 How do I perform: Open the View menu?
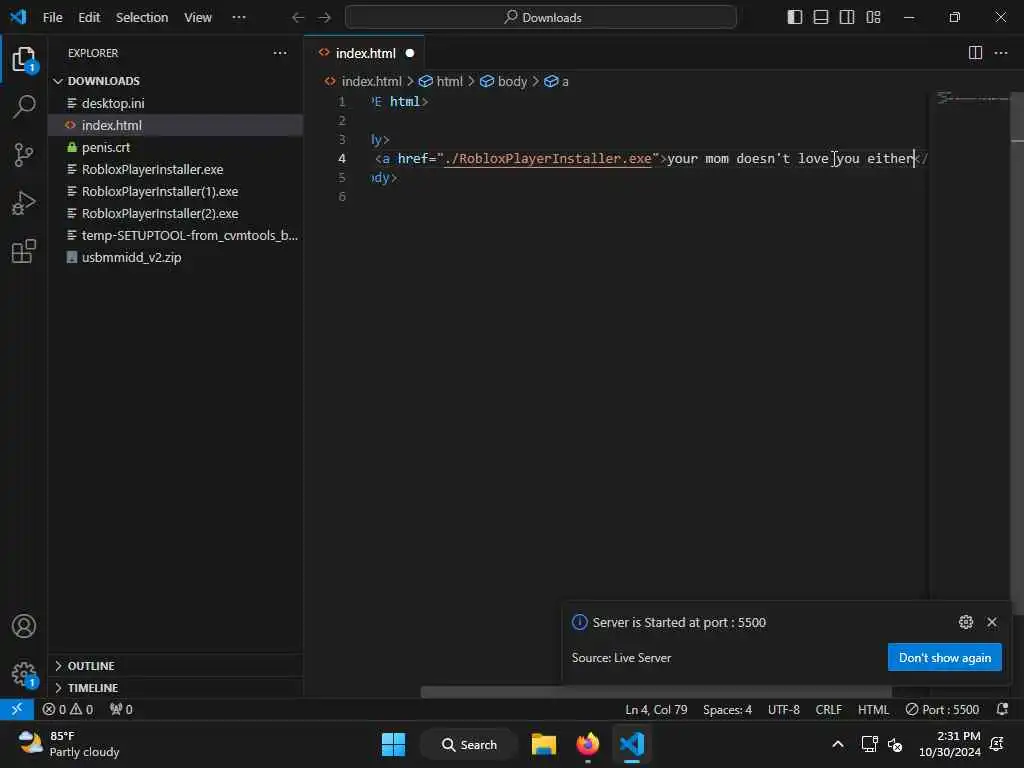pos(198,18)
